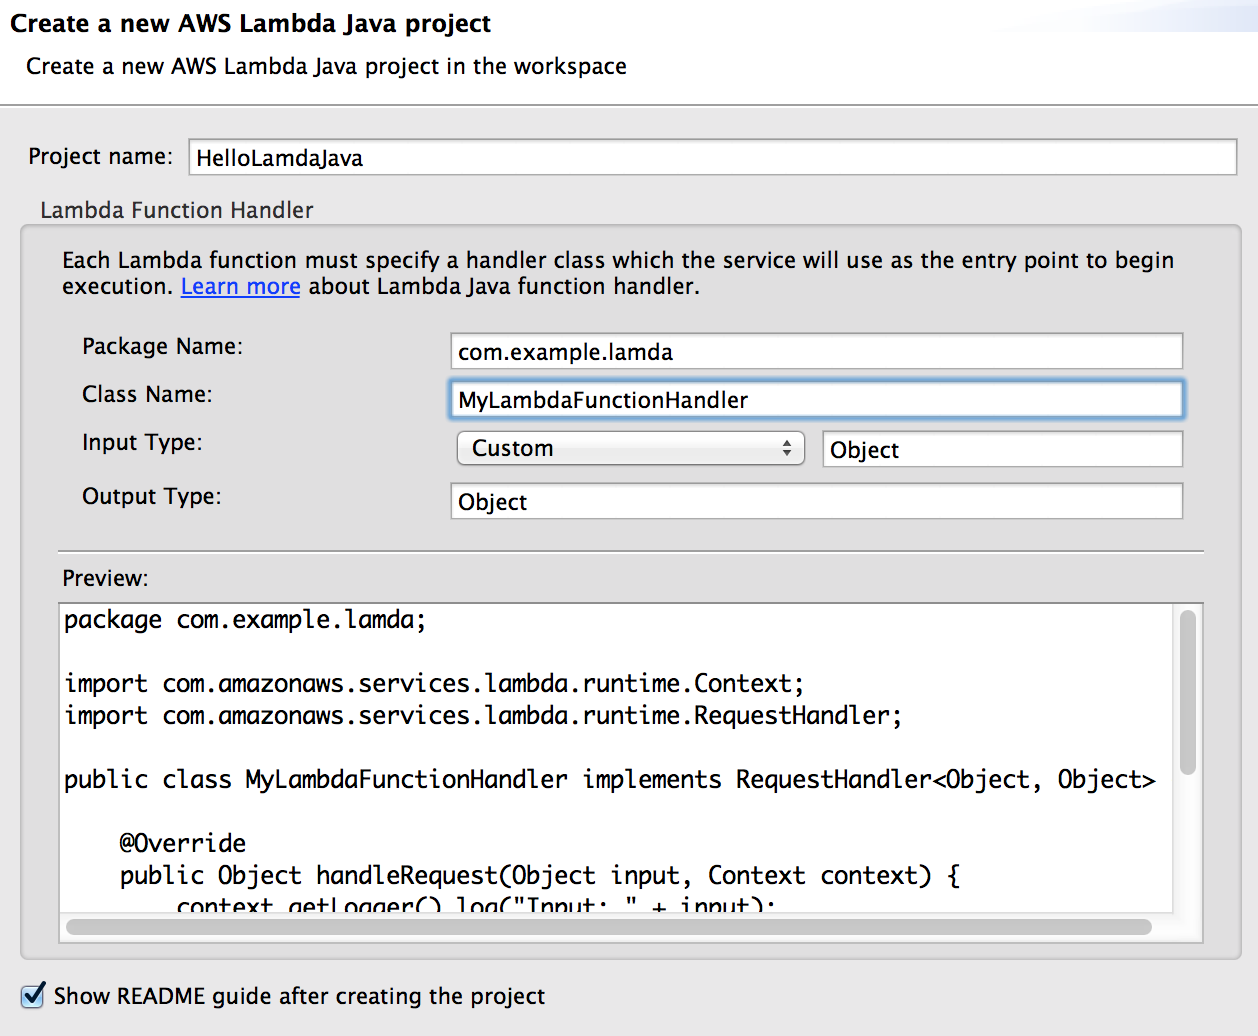Click the Output Type field

pos(815,501)
